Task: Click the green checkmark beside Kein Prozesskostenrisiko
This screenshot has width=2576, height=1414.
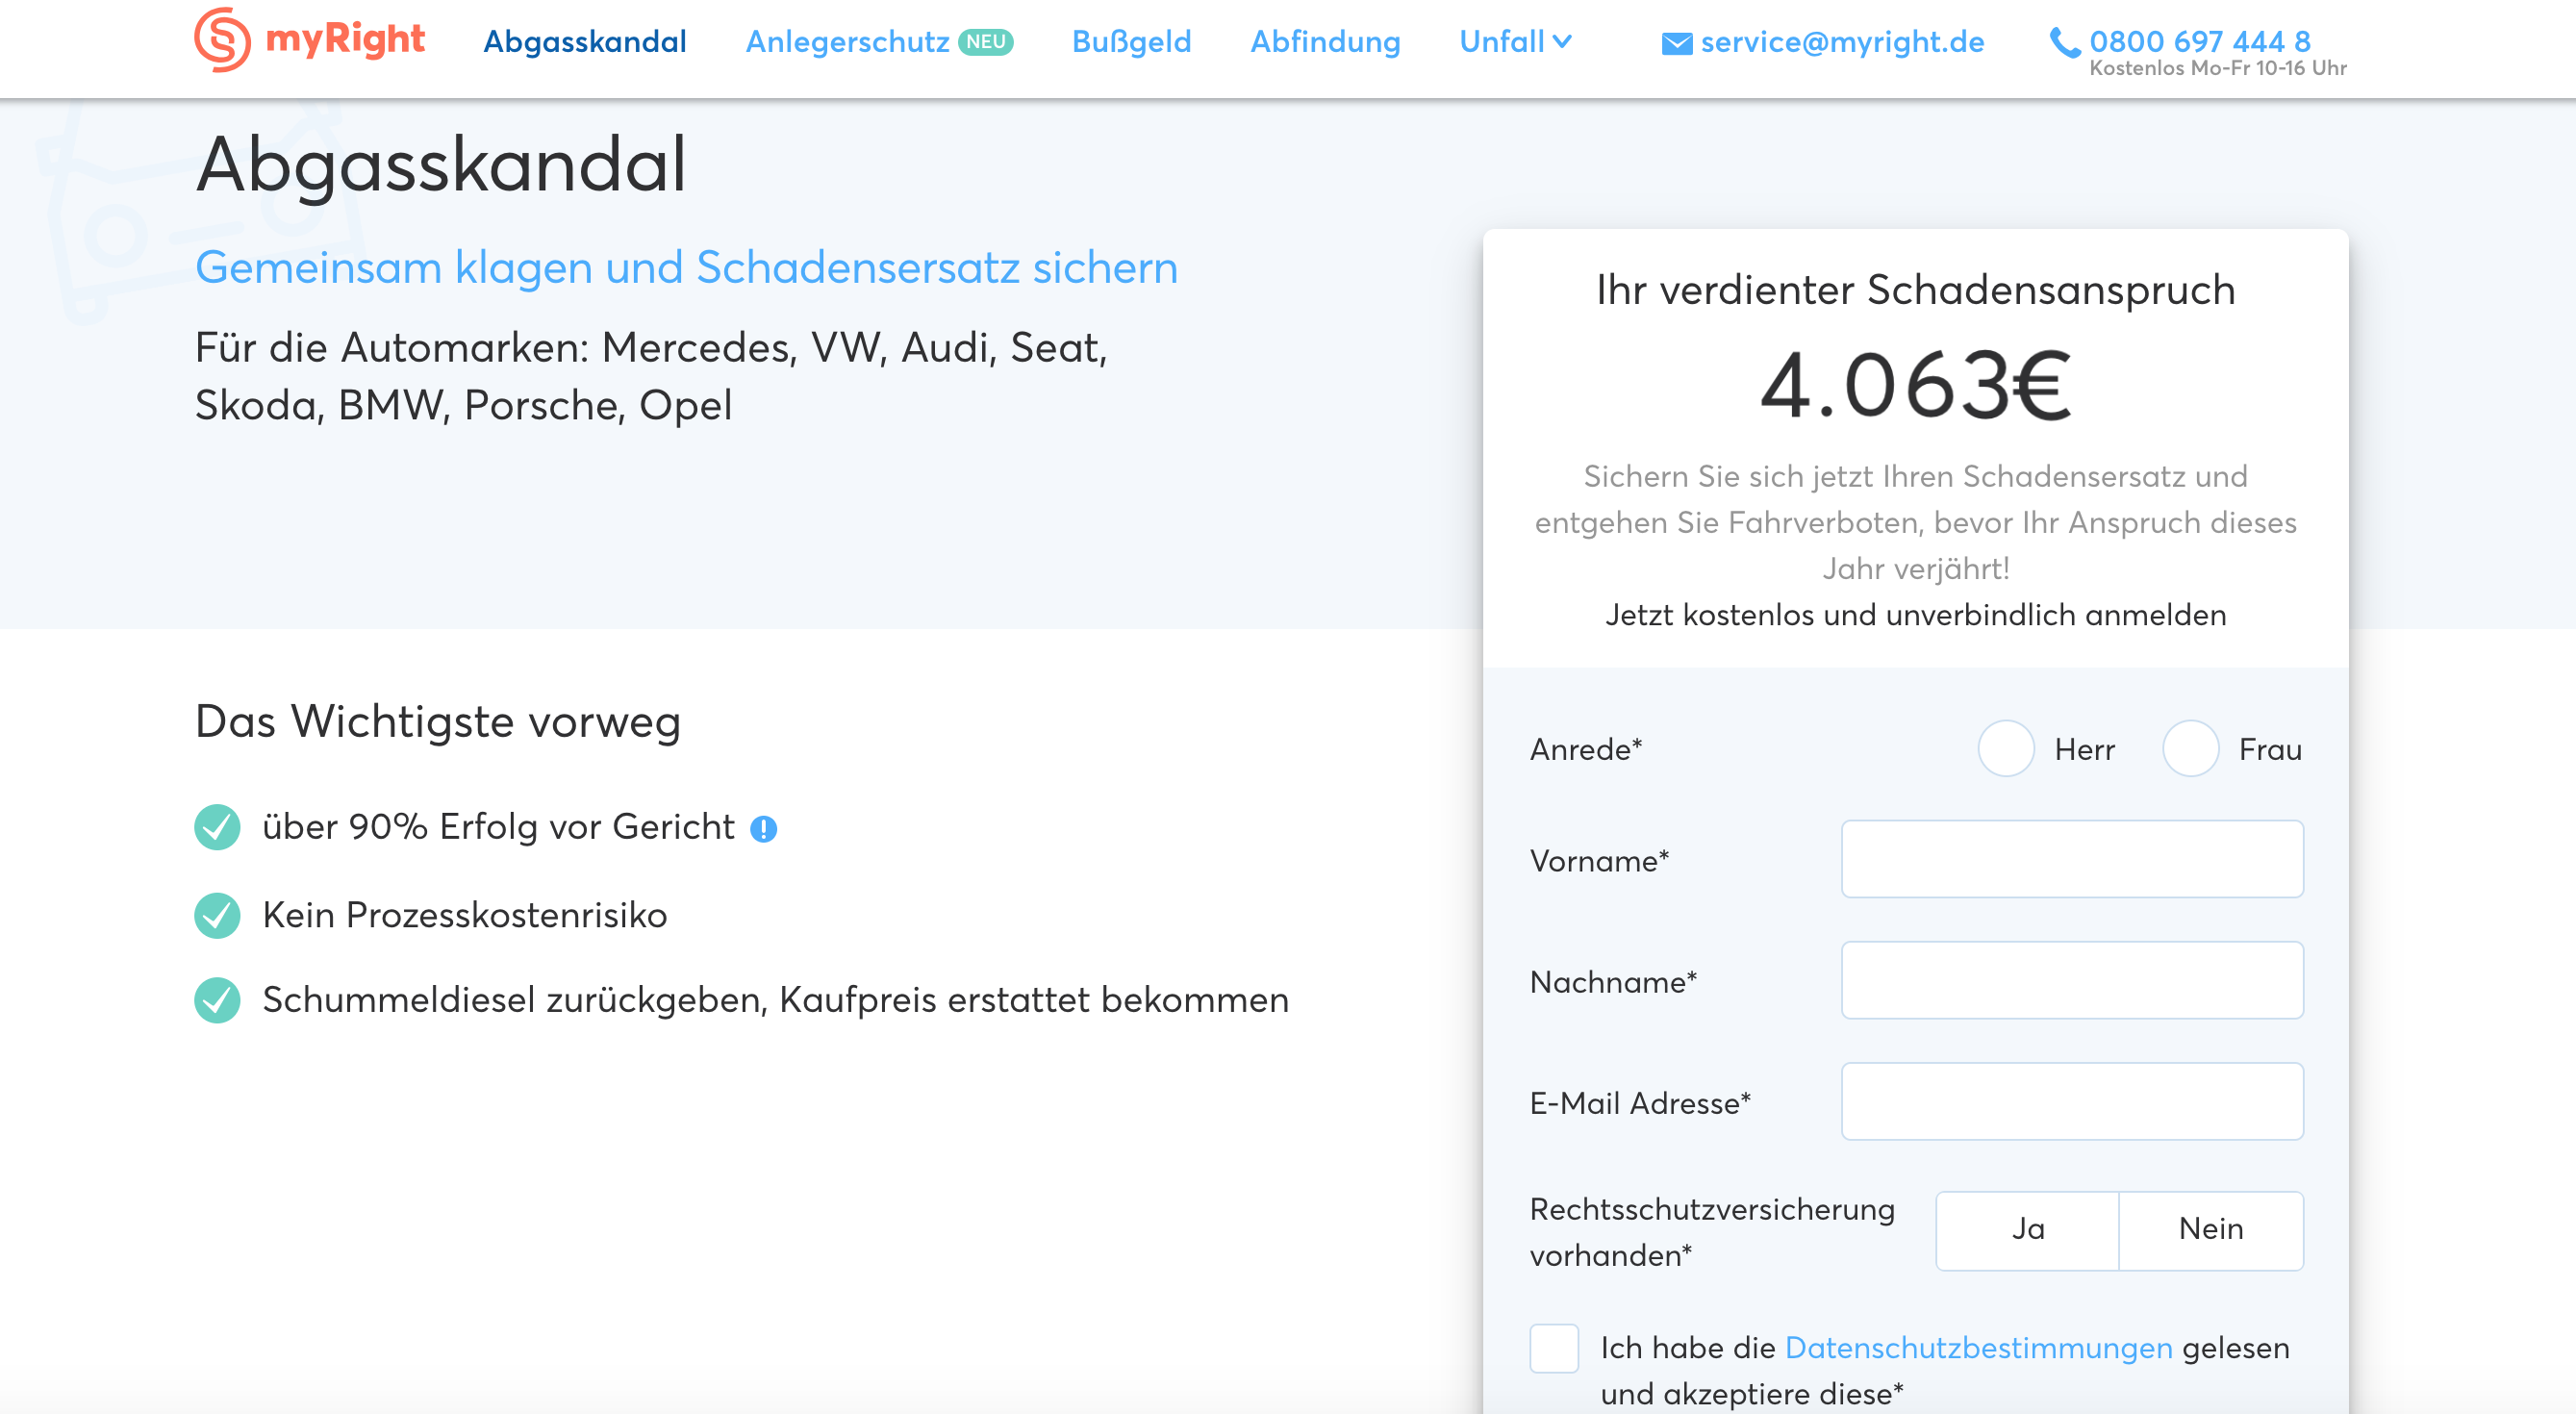Action: point(217,915)
